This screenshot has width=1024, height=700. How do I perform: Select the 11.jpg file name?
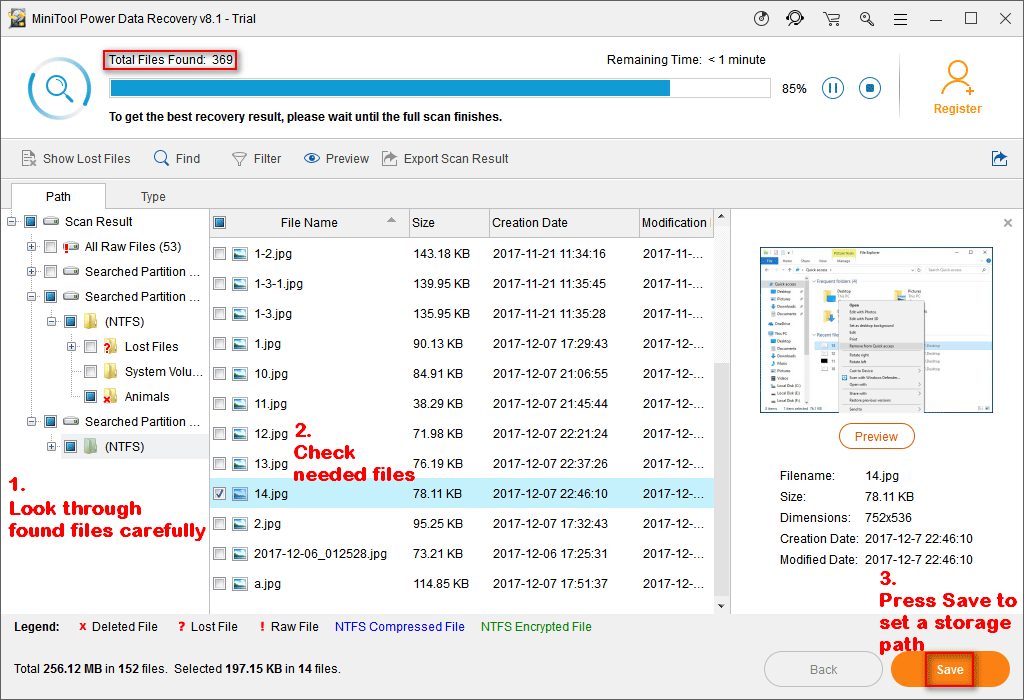coord(270,404)
